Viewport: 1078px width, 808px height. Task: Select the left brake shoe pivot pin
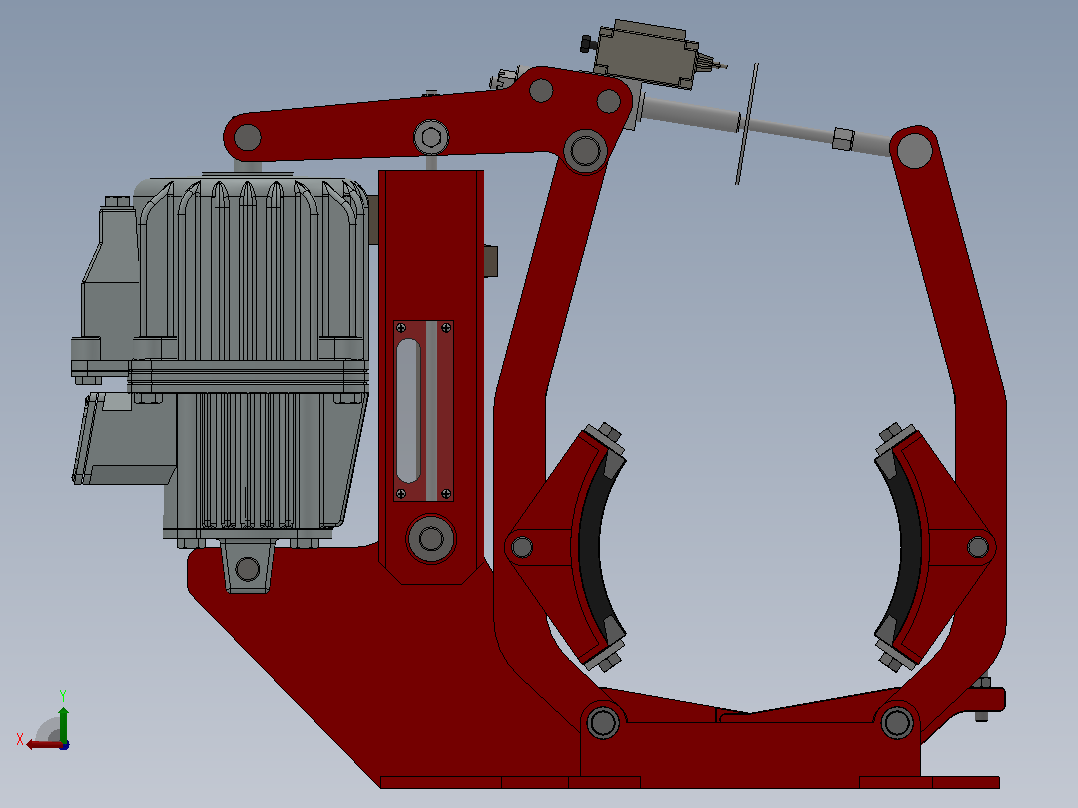522,547
